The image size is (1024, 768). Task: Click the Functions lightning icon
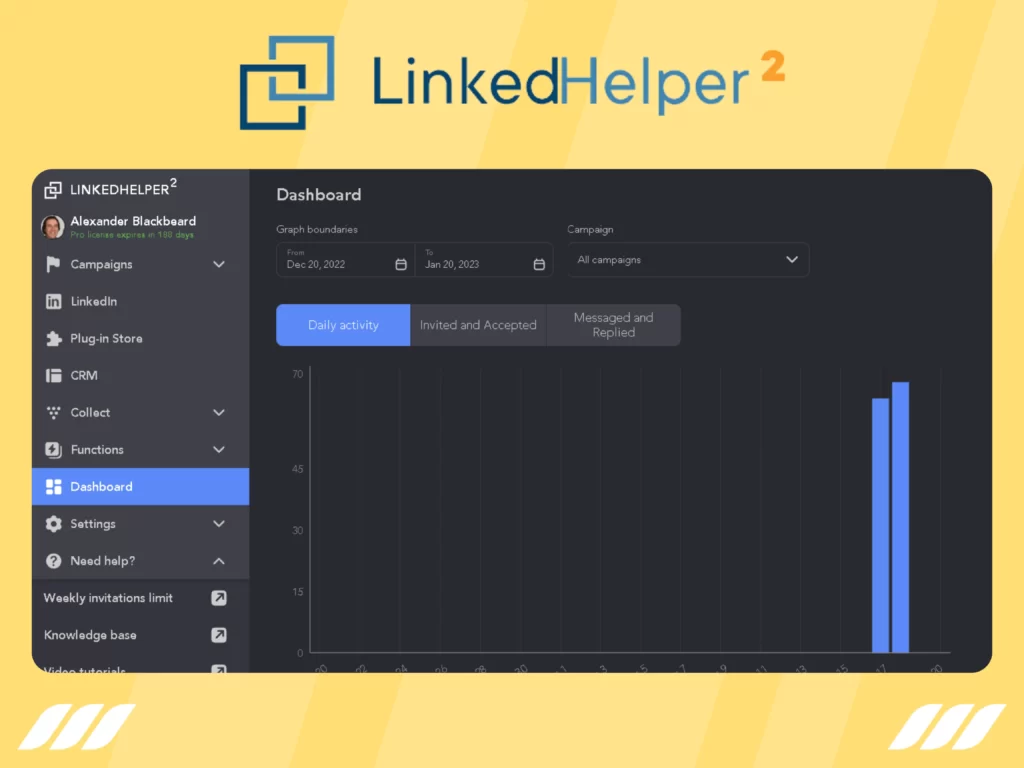[x=54, y=449]
